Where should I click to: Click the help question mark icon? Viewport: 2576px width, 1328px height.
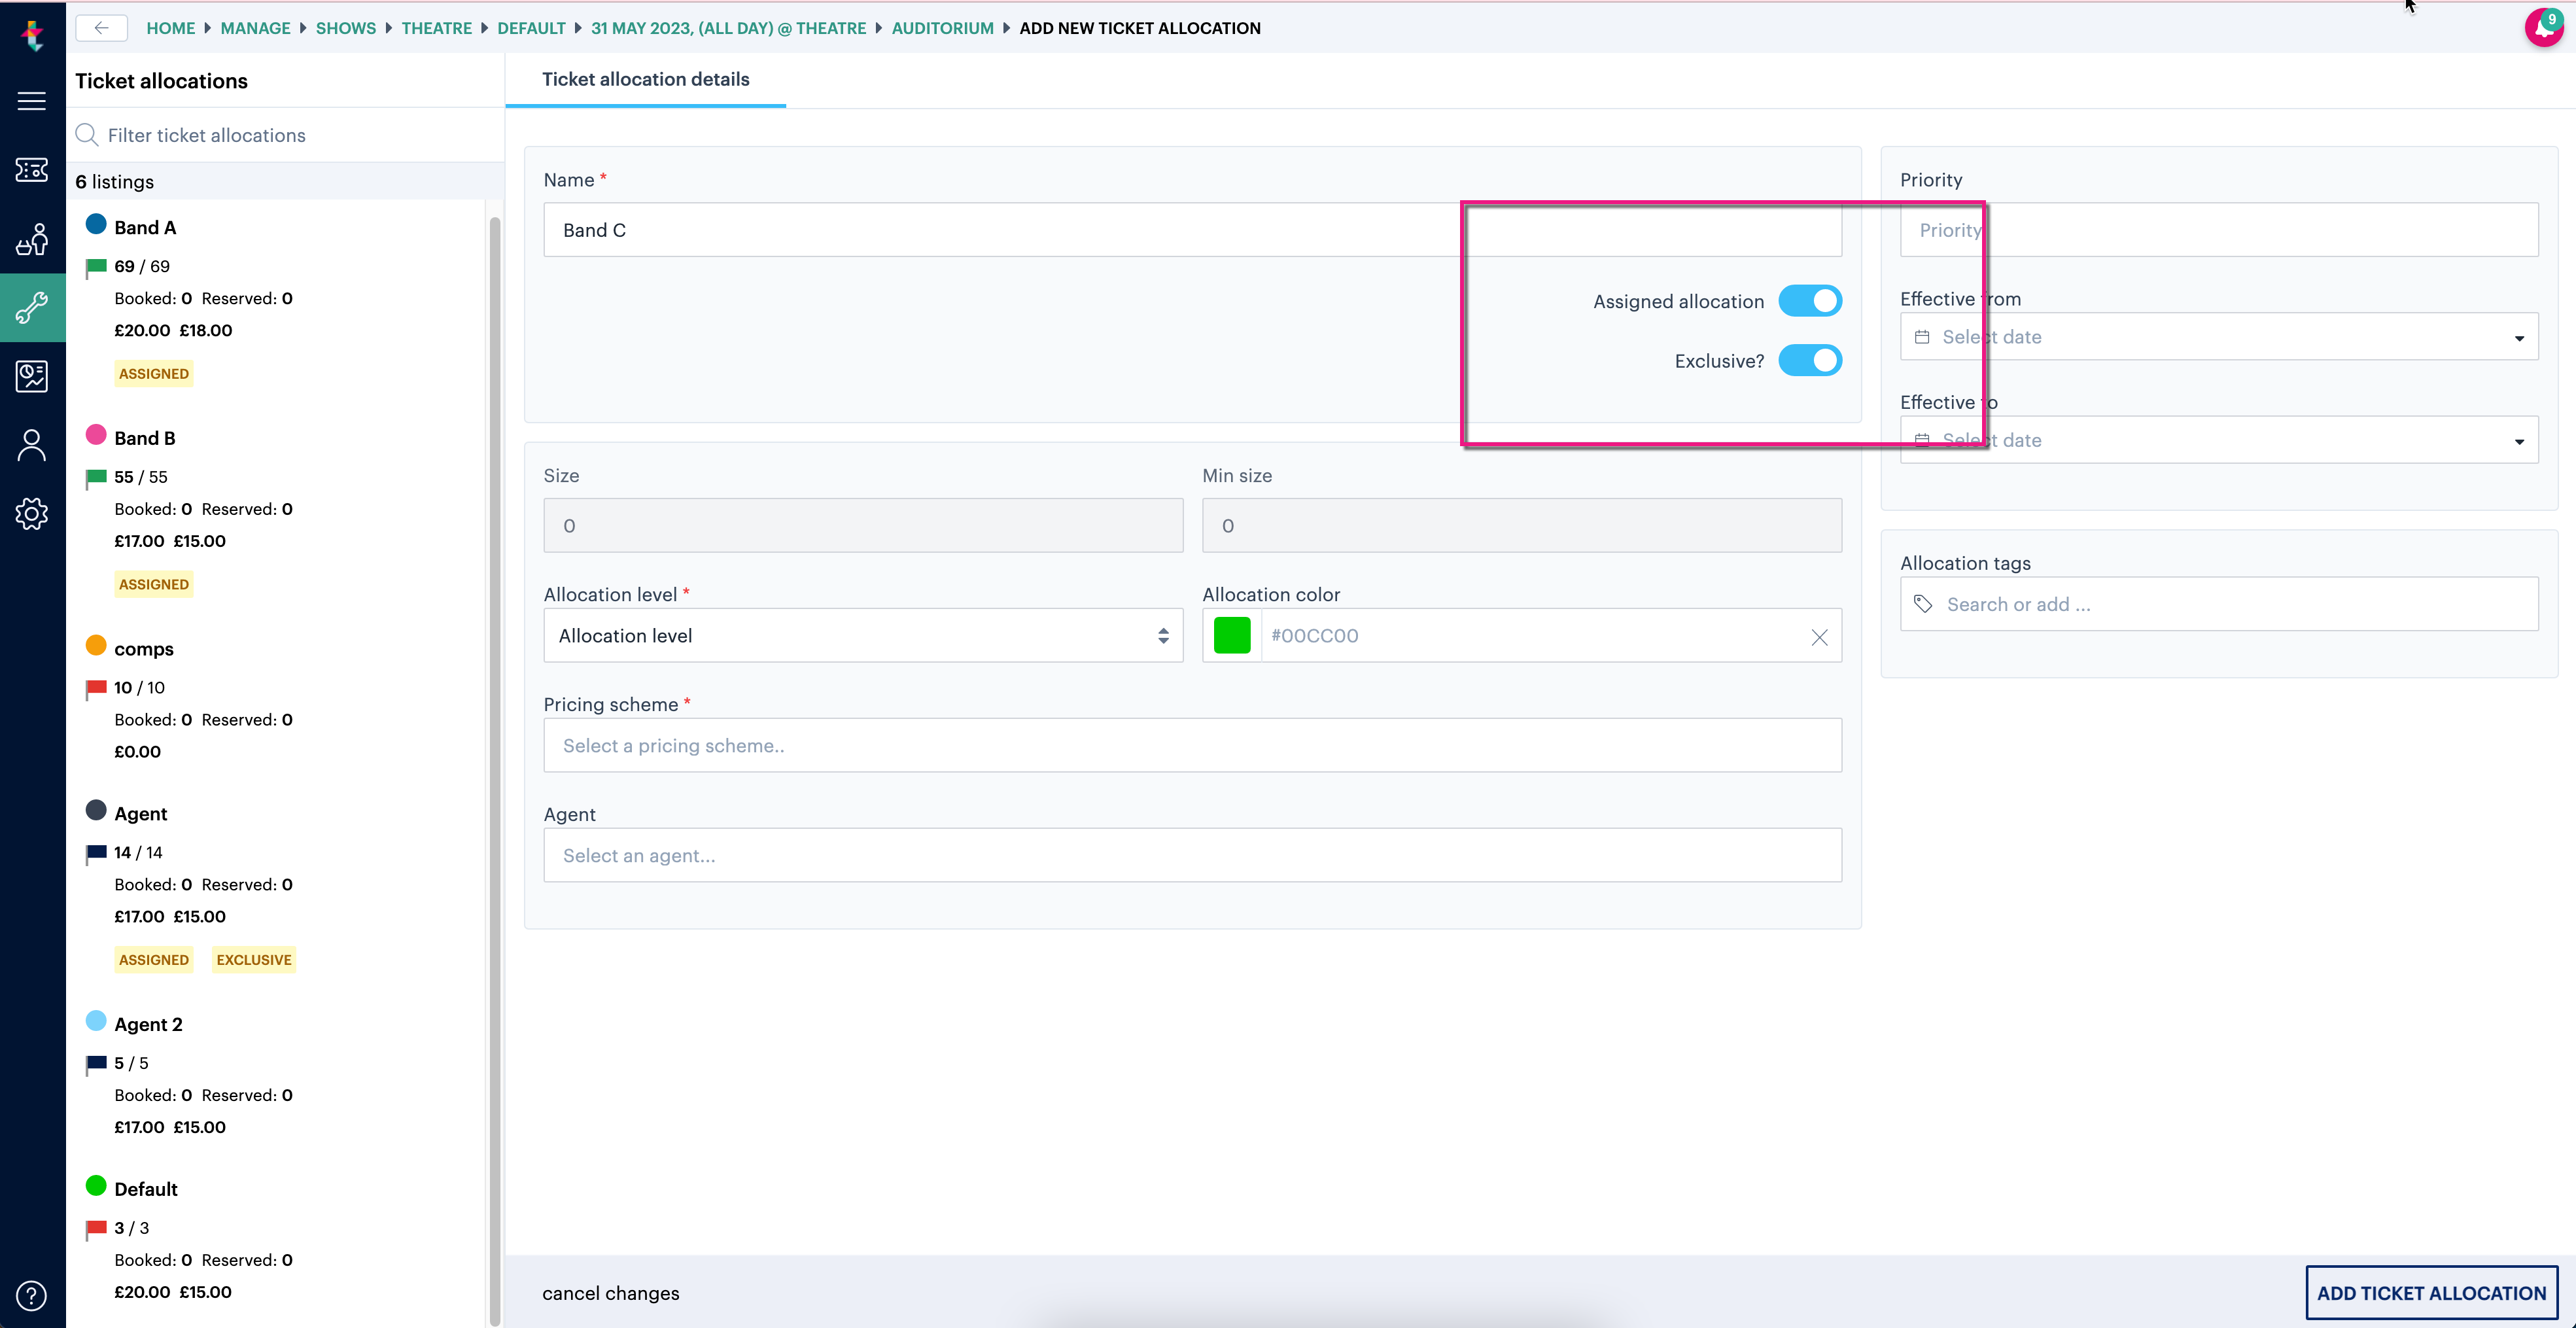[x=32, y=1296]
